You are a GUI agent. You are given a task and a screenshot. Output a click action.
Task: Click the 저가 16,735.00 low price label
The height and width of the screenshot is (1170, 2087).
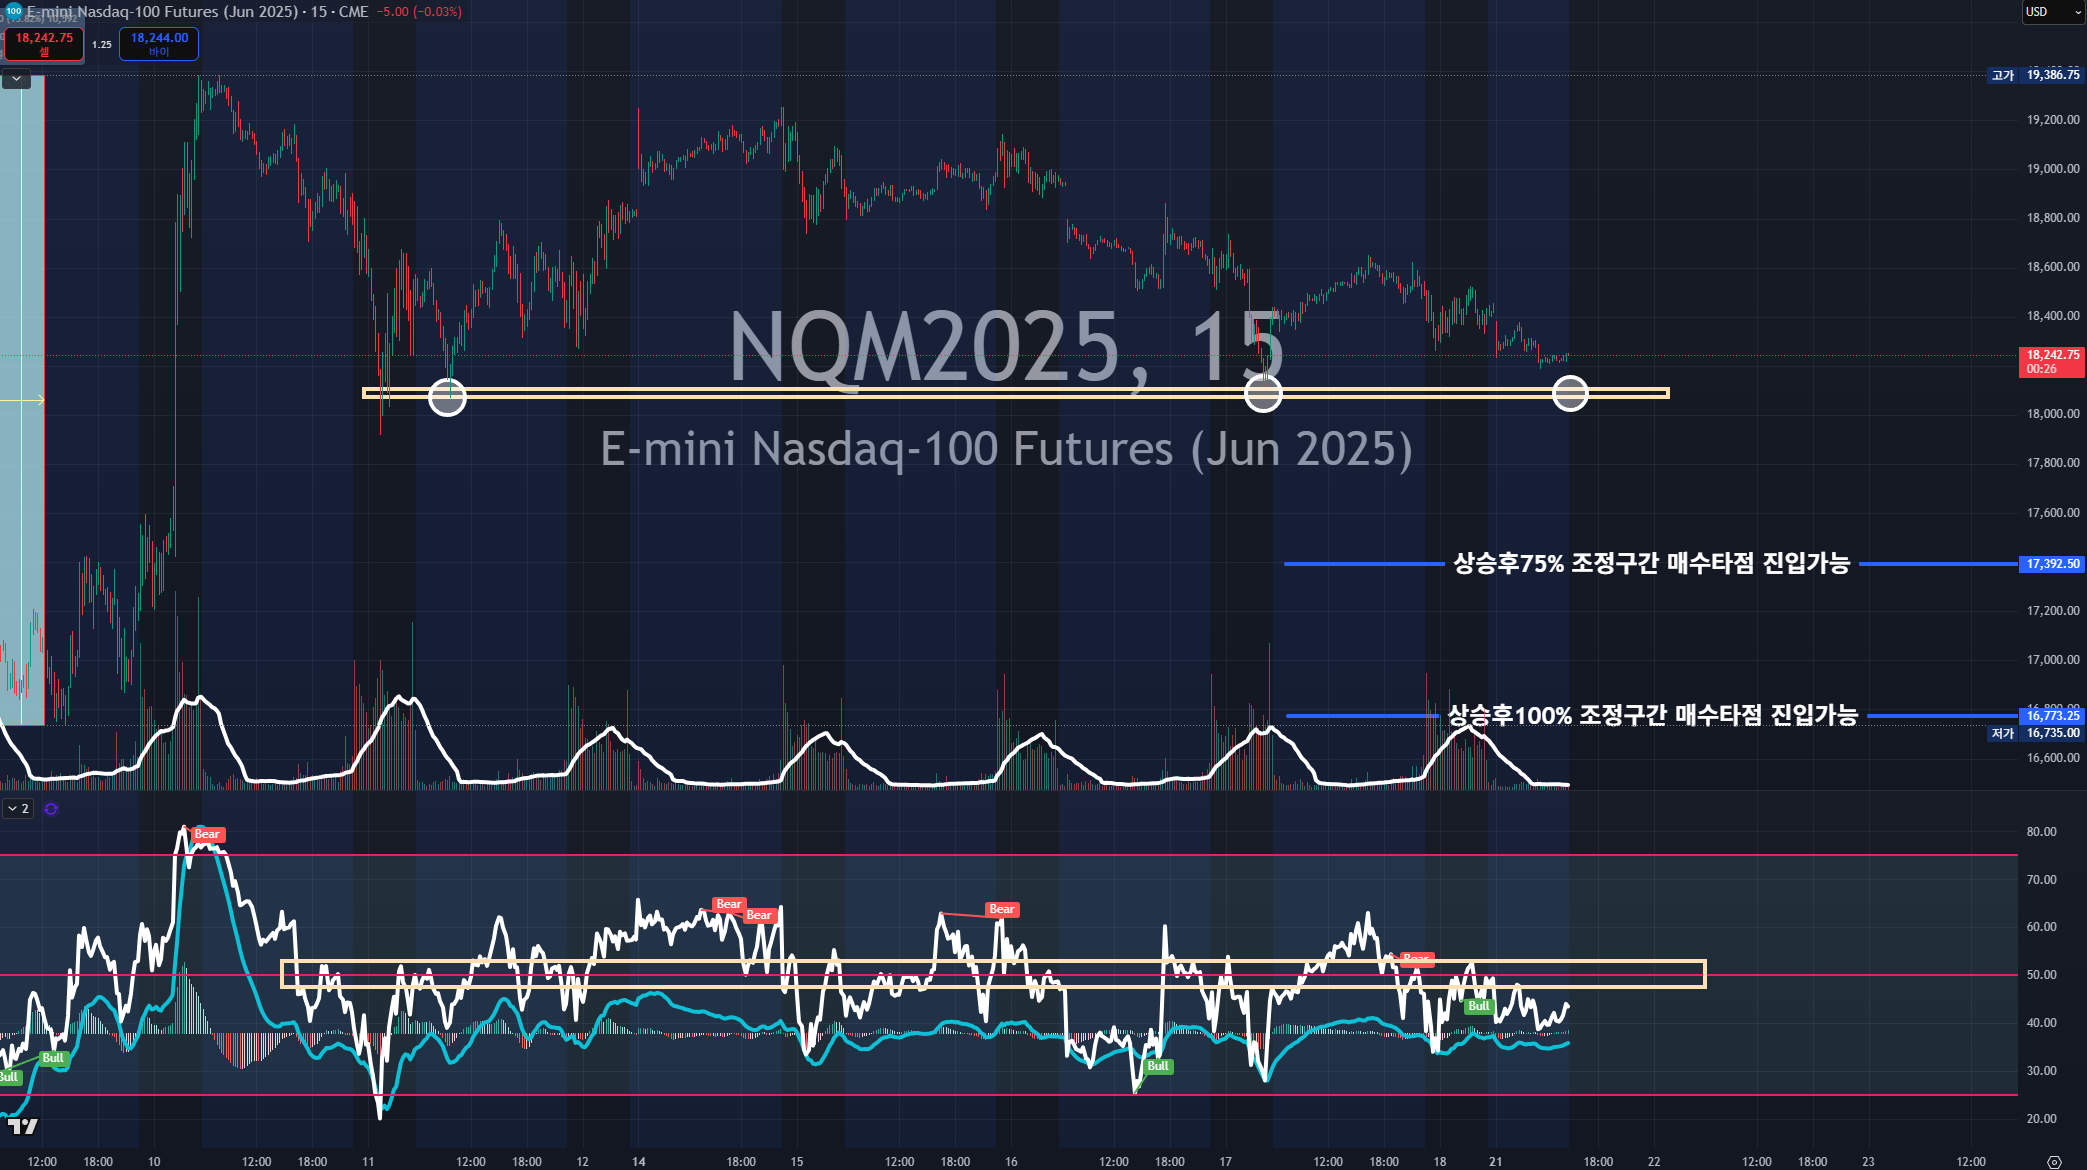[2036, 733]
